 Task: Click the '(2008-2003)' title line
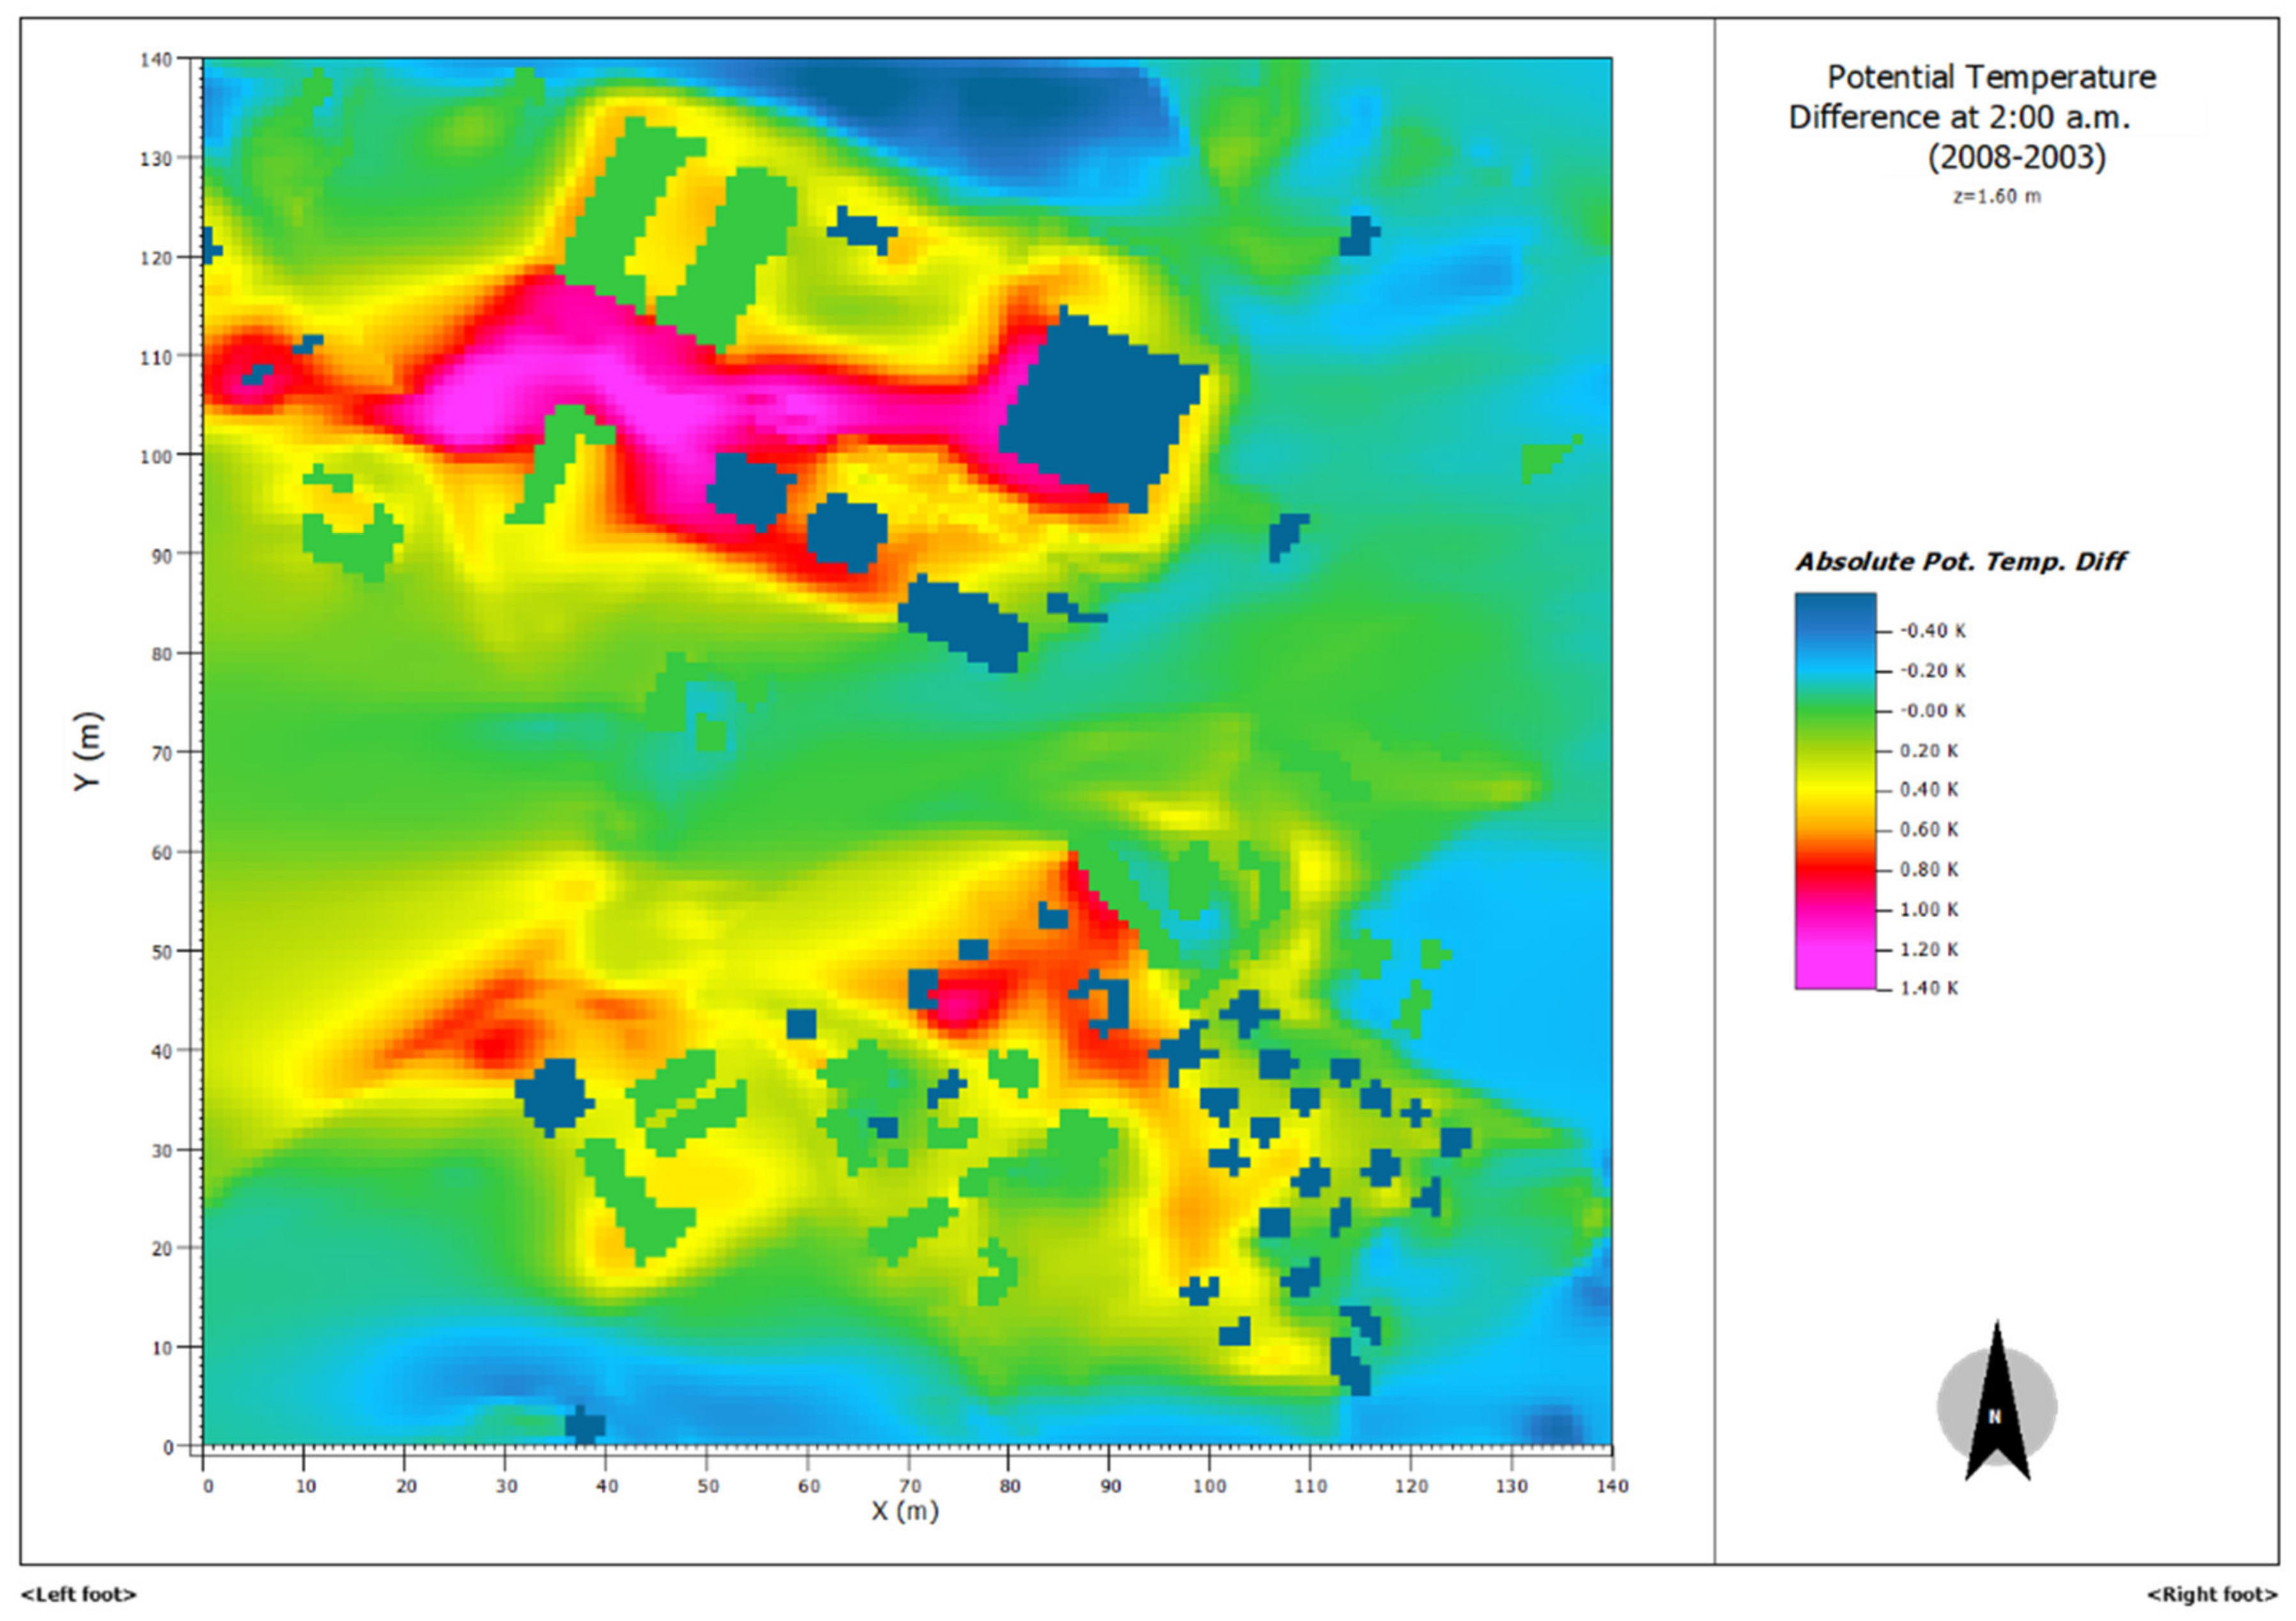(x=2016, y=158)
